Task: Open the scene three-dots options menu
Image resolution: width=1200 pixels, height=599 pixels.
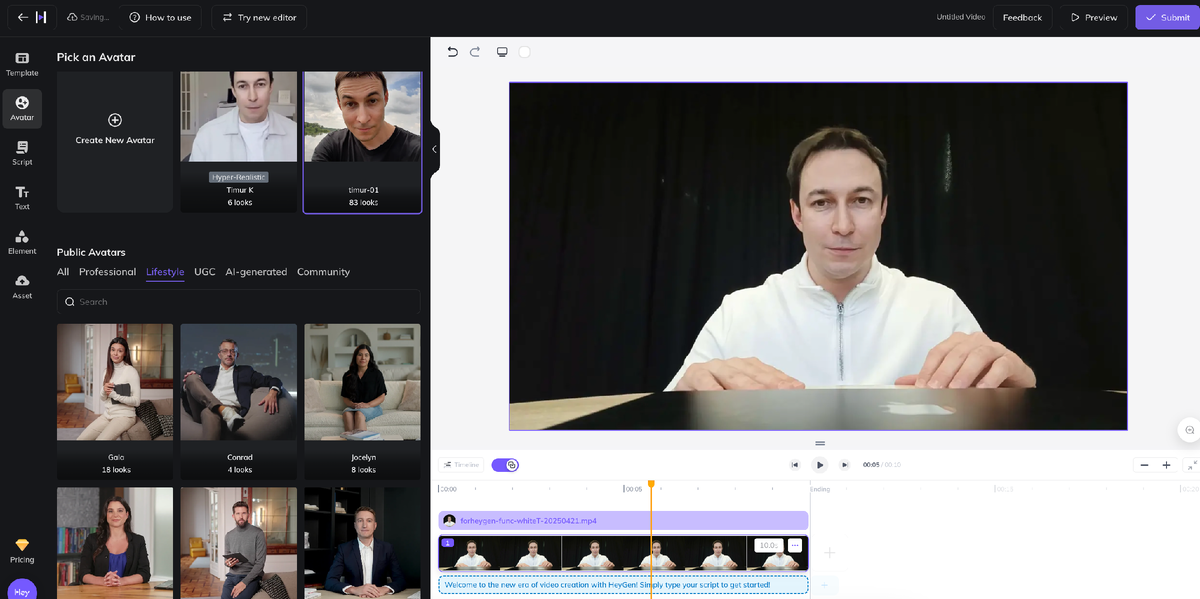Action: pyautogui.click(x=795, y=545)
